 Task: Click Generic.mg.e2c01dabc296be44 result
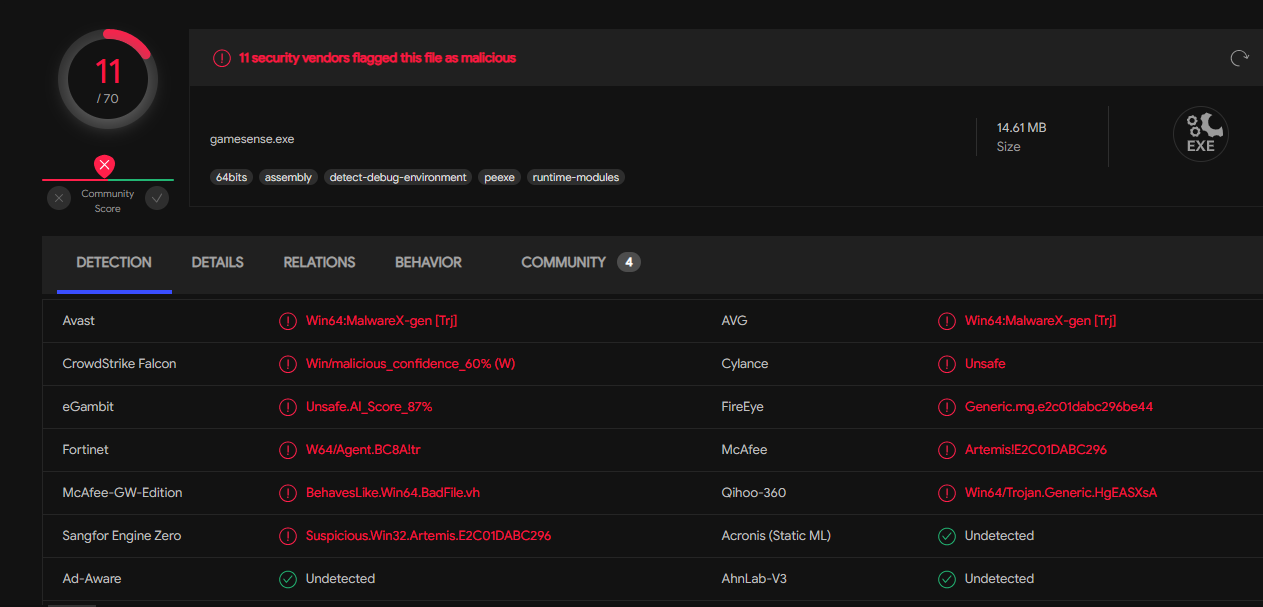1059,407
